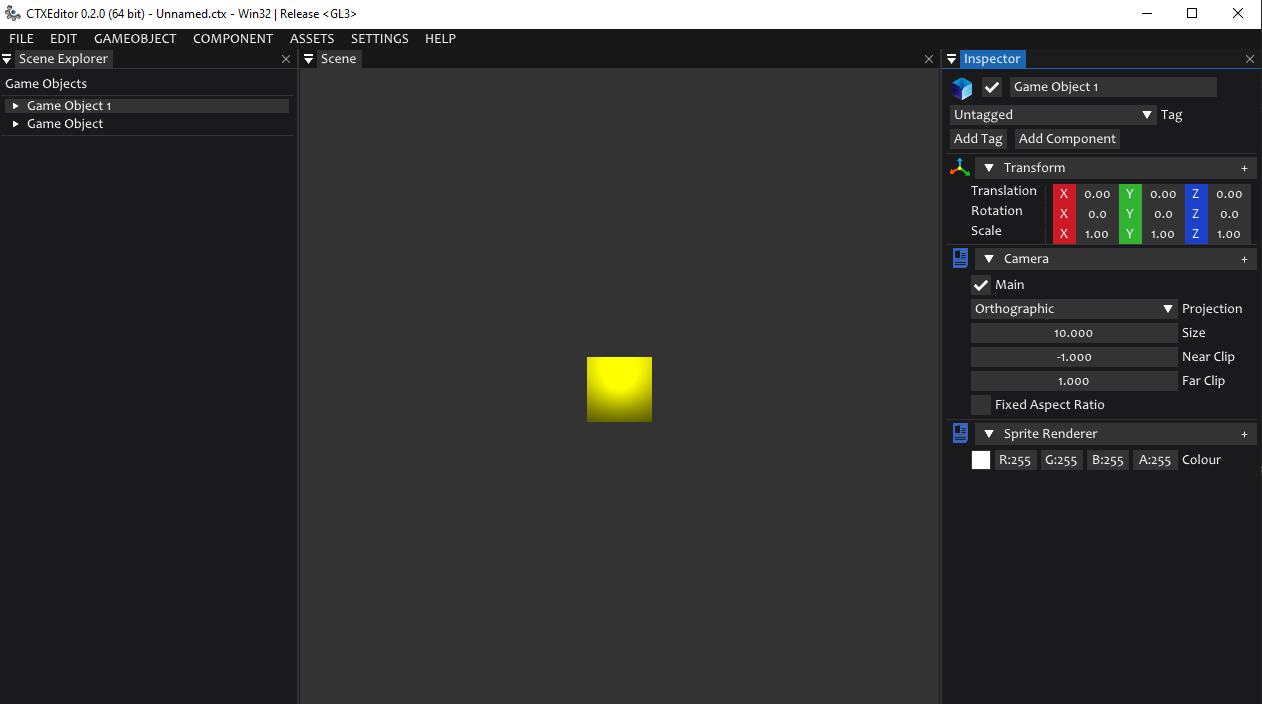The width and height of the screenshot is (1262, 704).
Task: Open the GAMEOBJECT menu
Action: coord(135,39)
